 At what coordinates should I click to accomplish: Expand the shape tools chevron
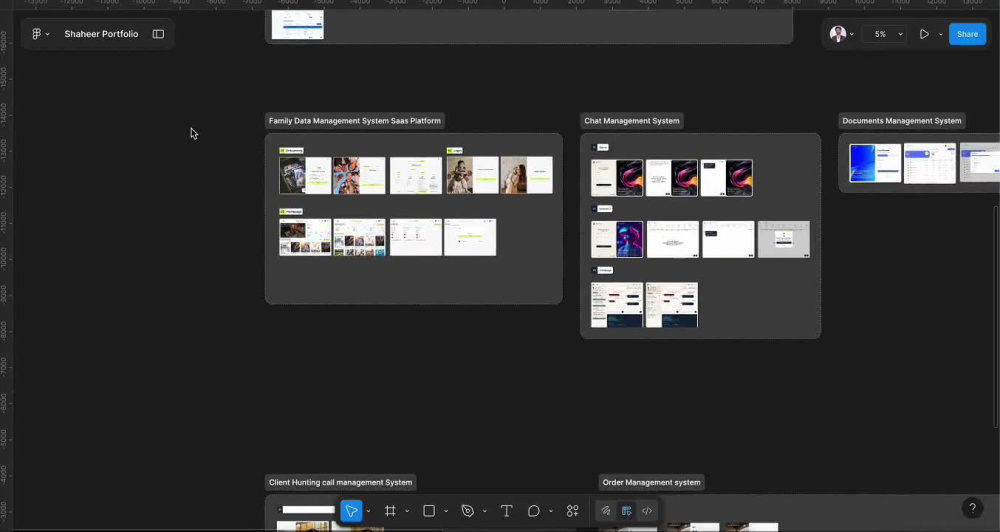[446, 511]
